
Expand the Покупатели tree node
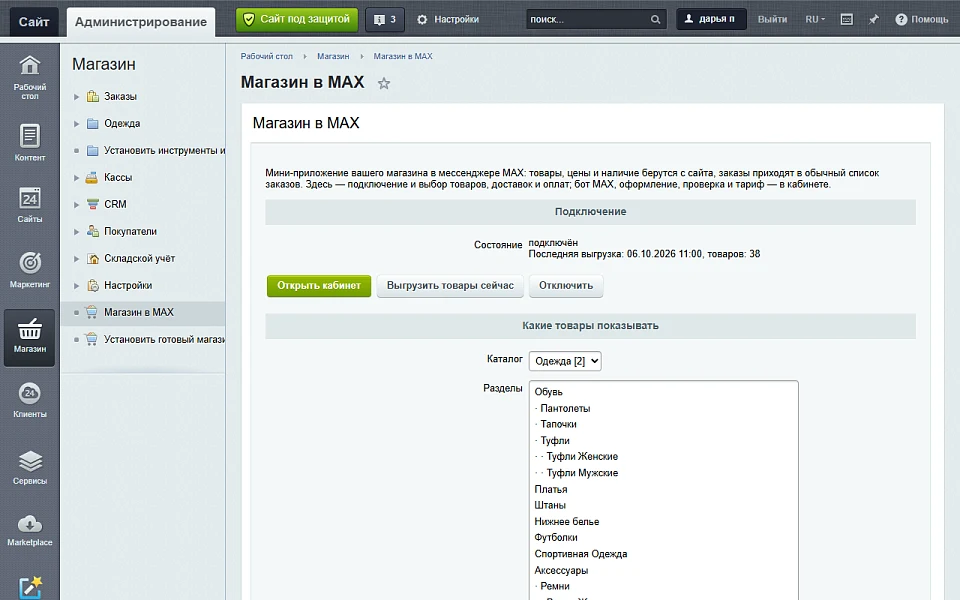[77, 231]
